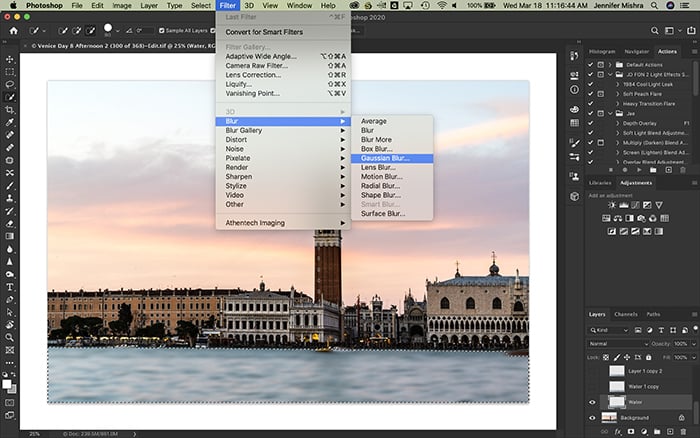Viewport: 700px width, 438px height.
Task: Select the Horizontal Type tool
Action: (x=9, y=287)
